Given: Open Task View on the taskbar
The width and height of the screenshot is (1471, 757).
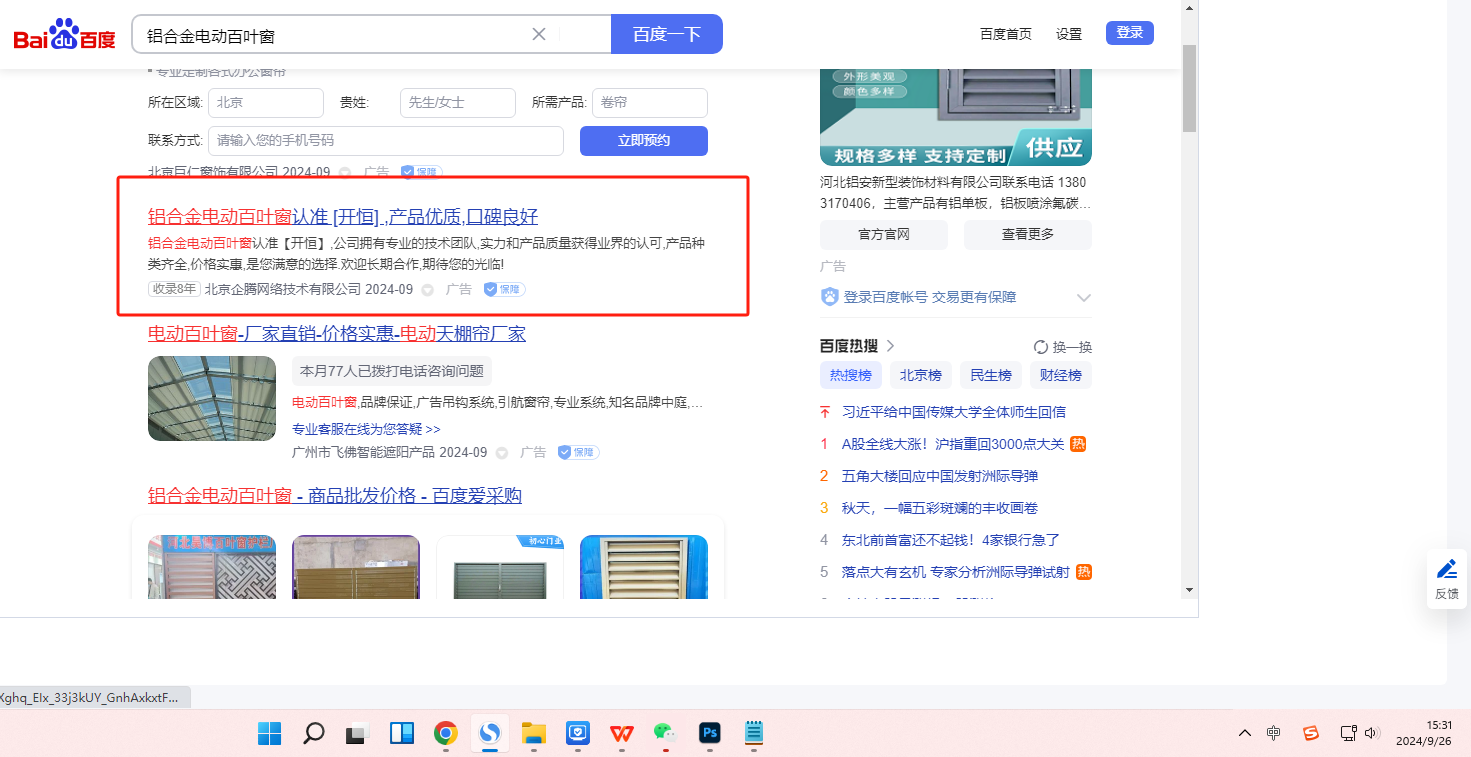Looking at the screenshot, I should pos(358,734).
